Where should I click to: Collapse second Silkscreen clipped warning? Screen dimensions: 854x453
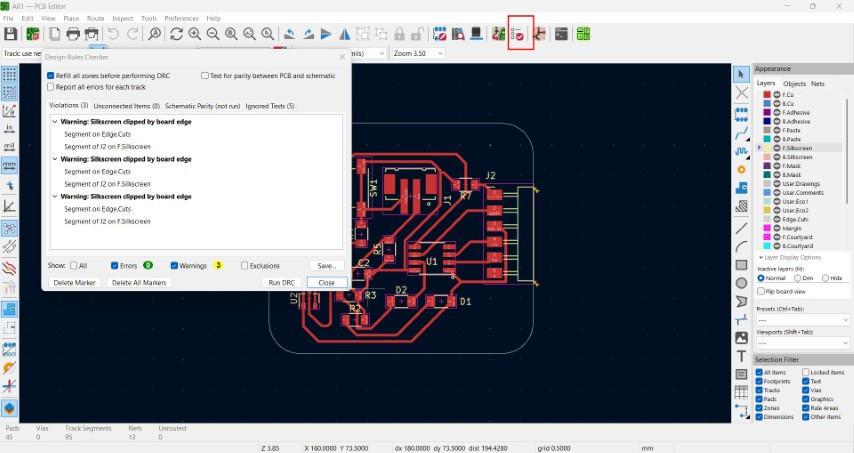pos(55,159)
